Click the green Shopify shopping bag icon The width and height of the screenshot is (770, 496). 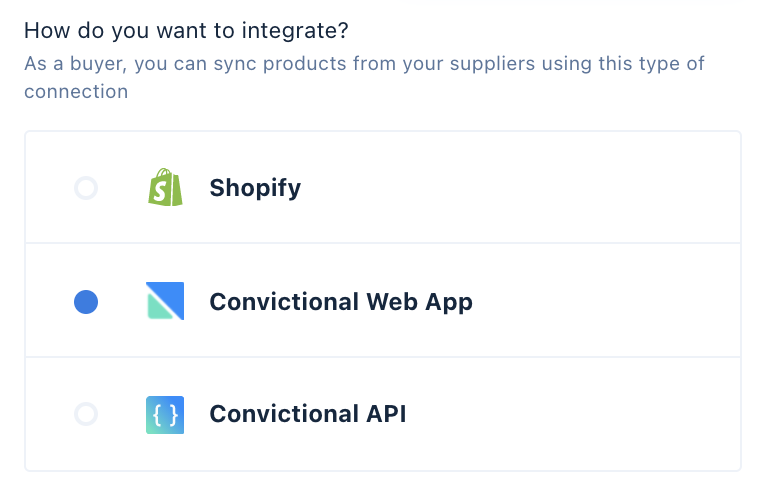tap(165, 187)
